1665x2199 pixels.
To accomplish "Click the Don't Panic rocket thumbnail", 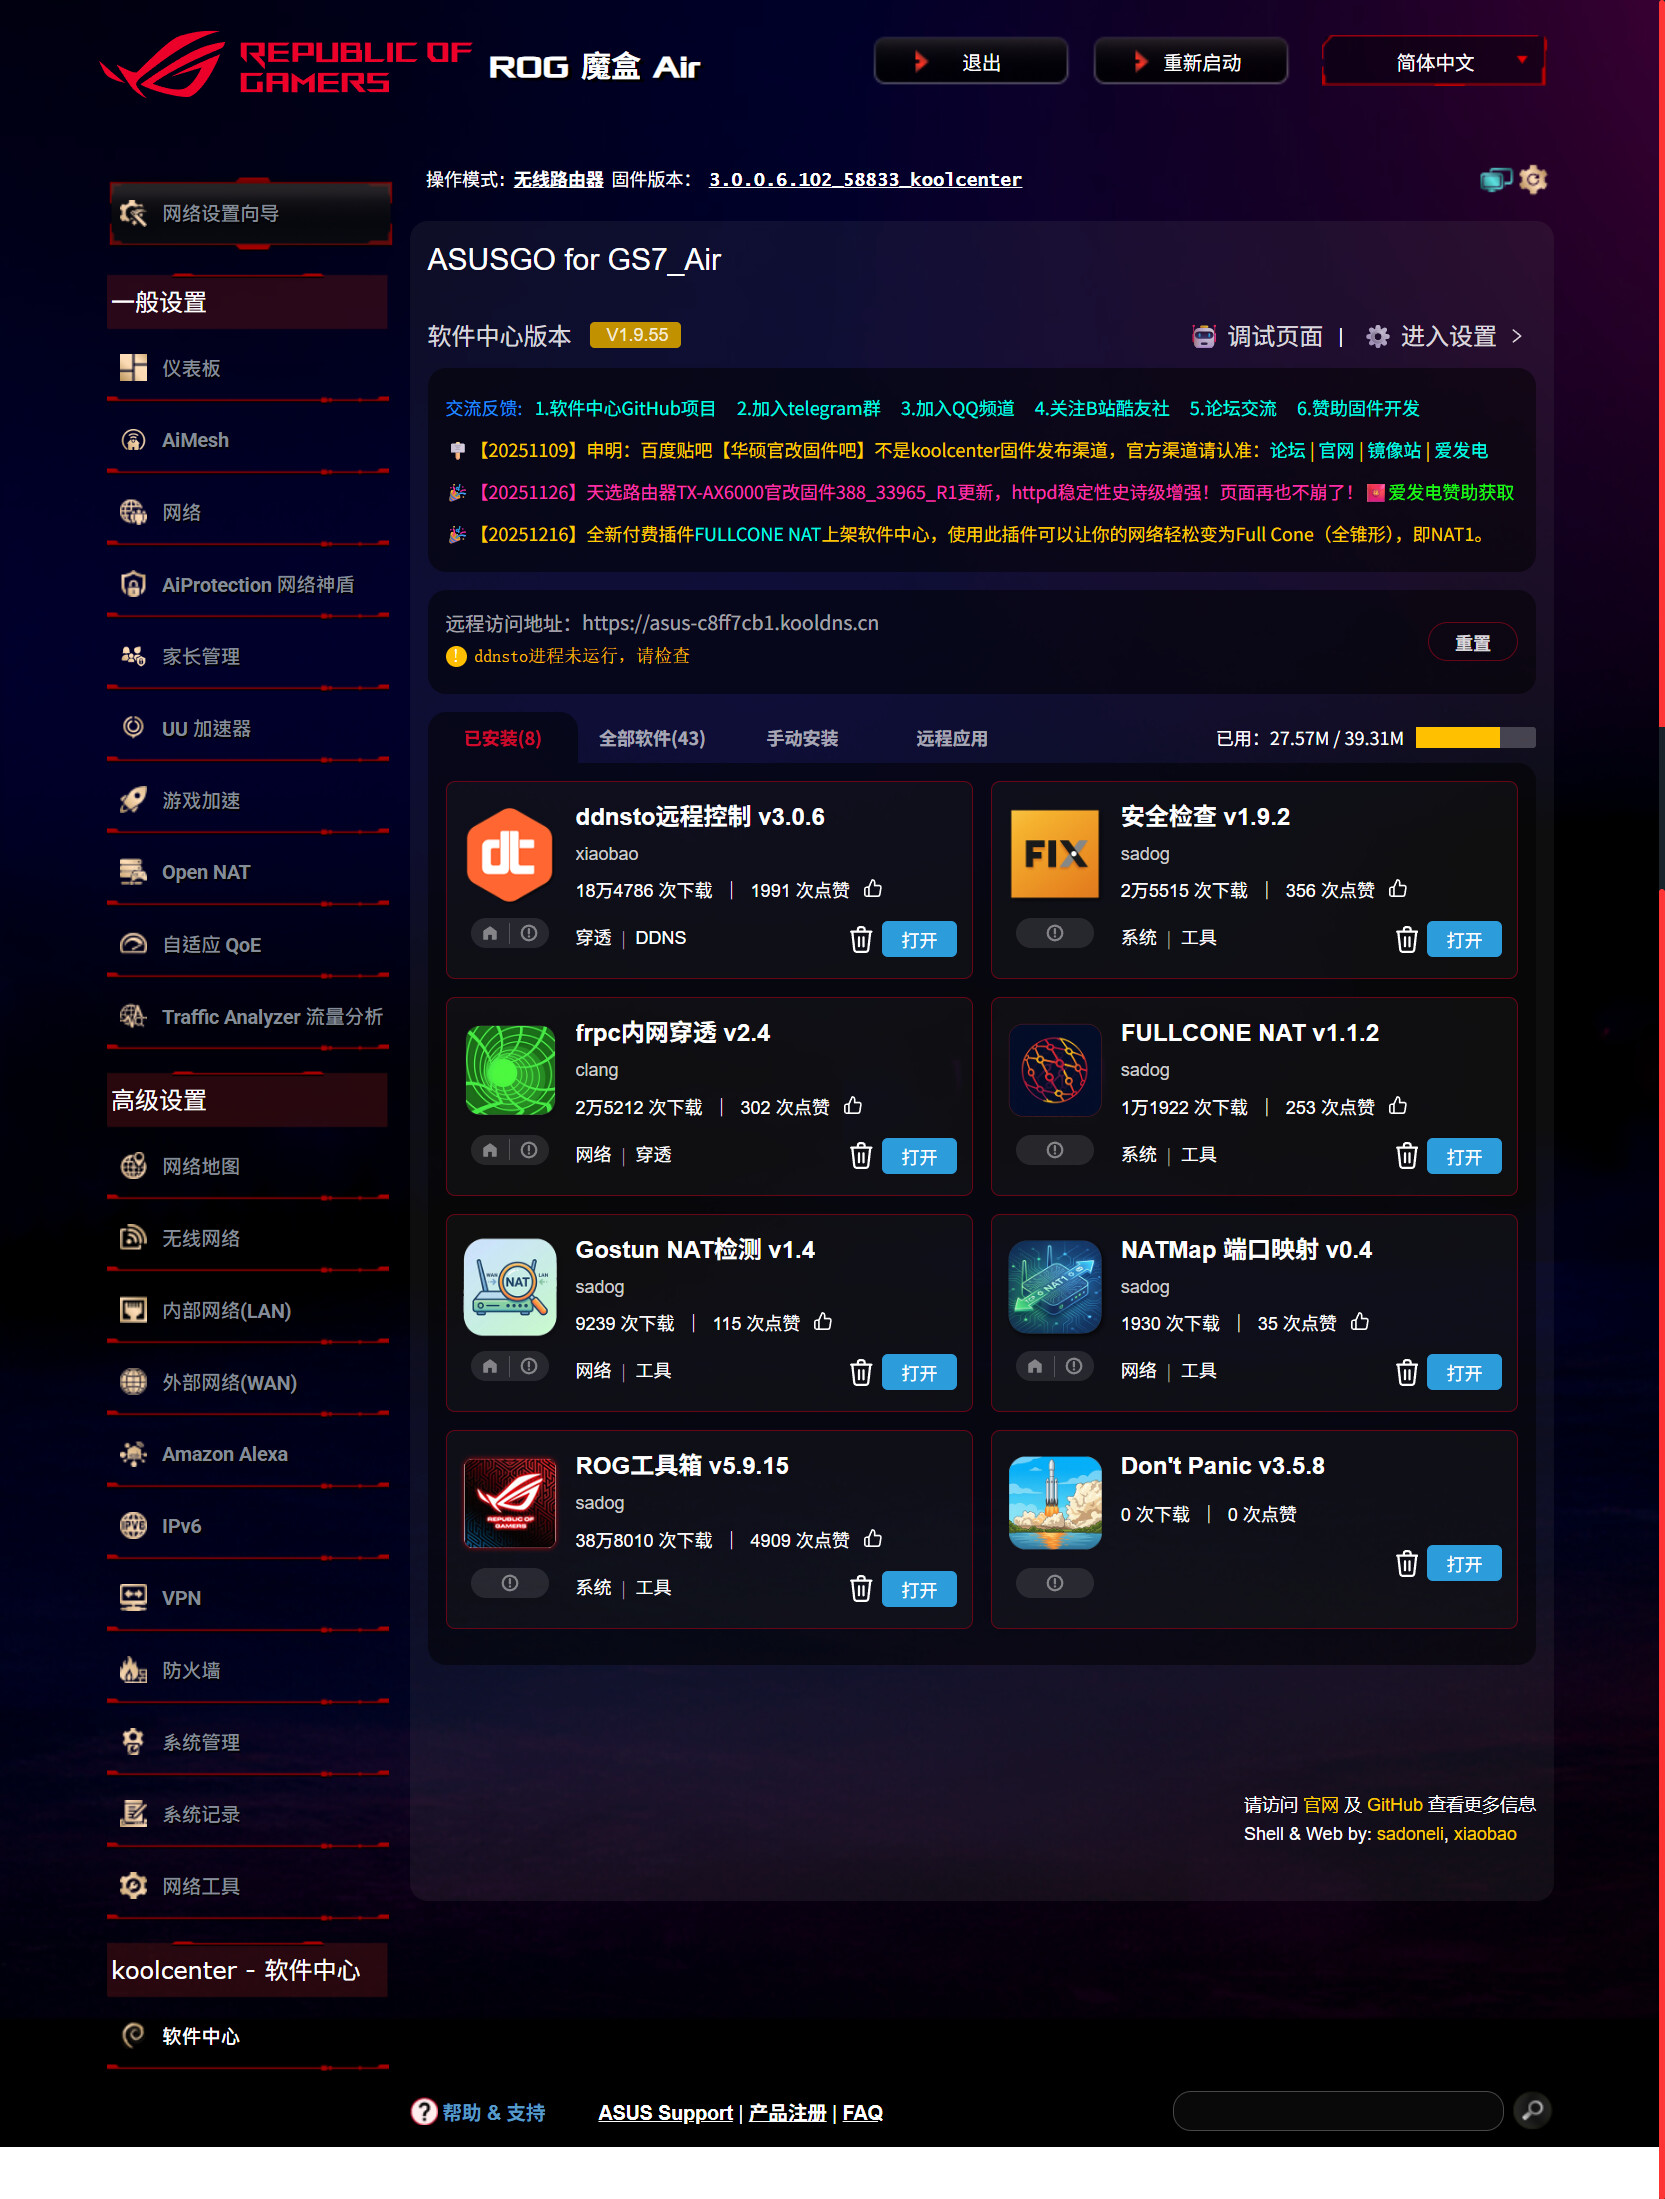I will click(1055, 1503).
